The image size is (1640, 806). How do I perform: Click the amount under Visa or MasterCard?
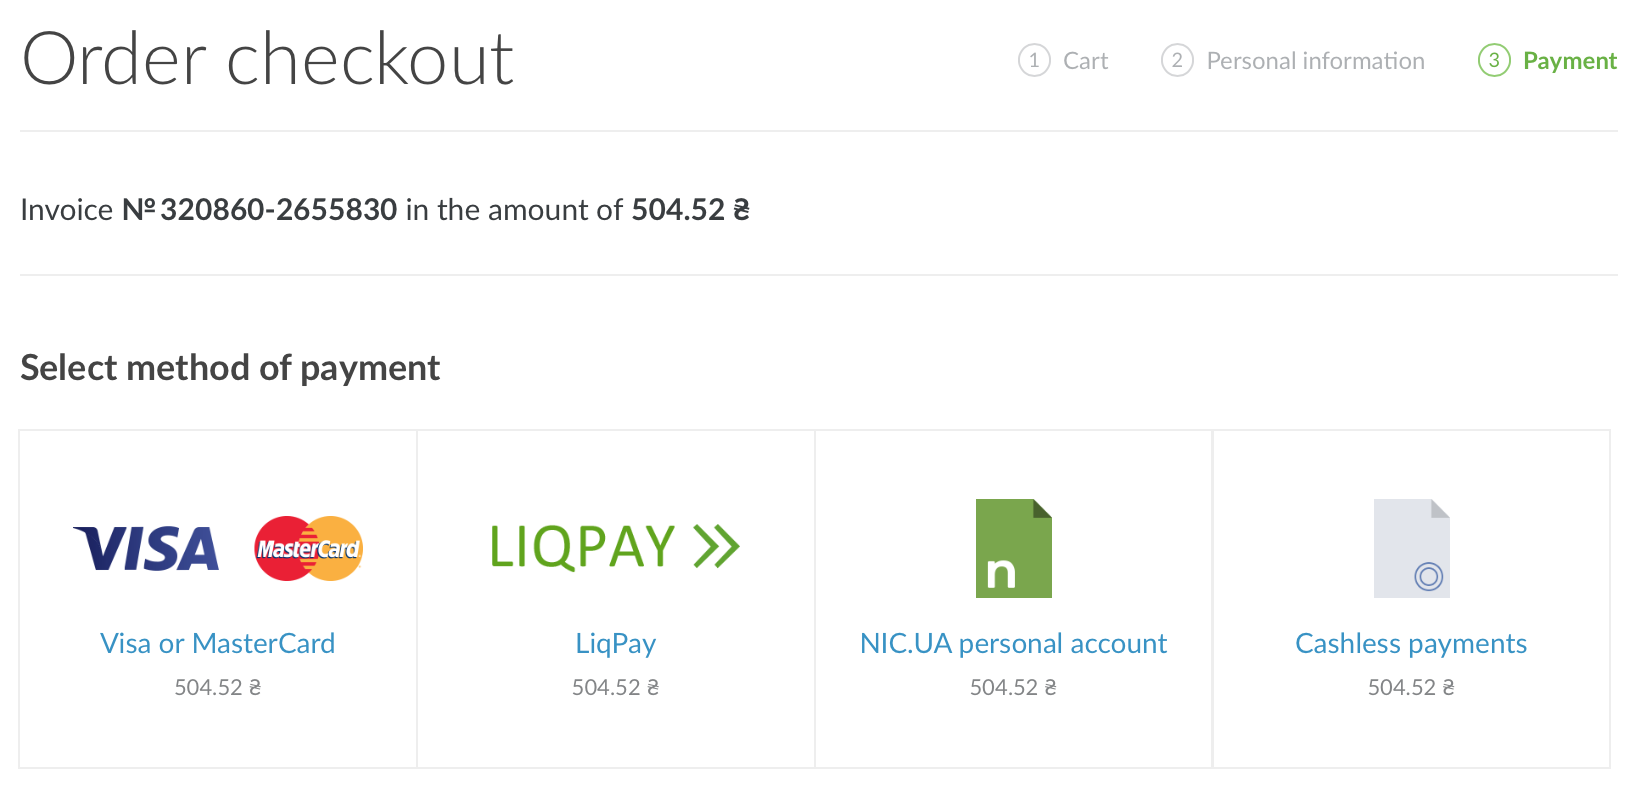pyautogui.click(x=218, y=687)
